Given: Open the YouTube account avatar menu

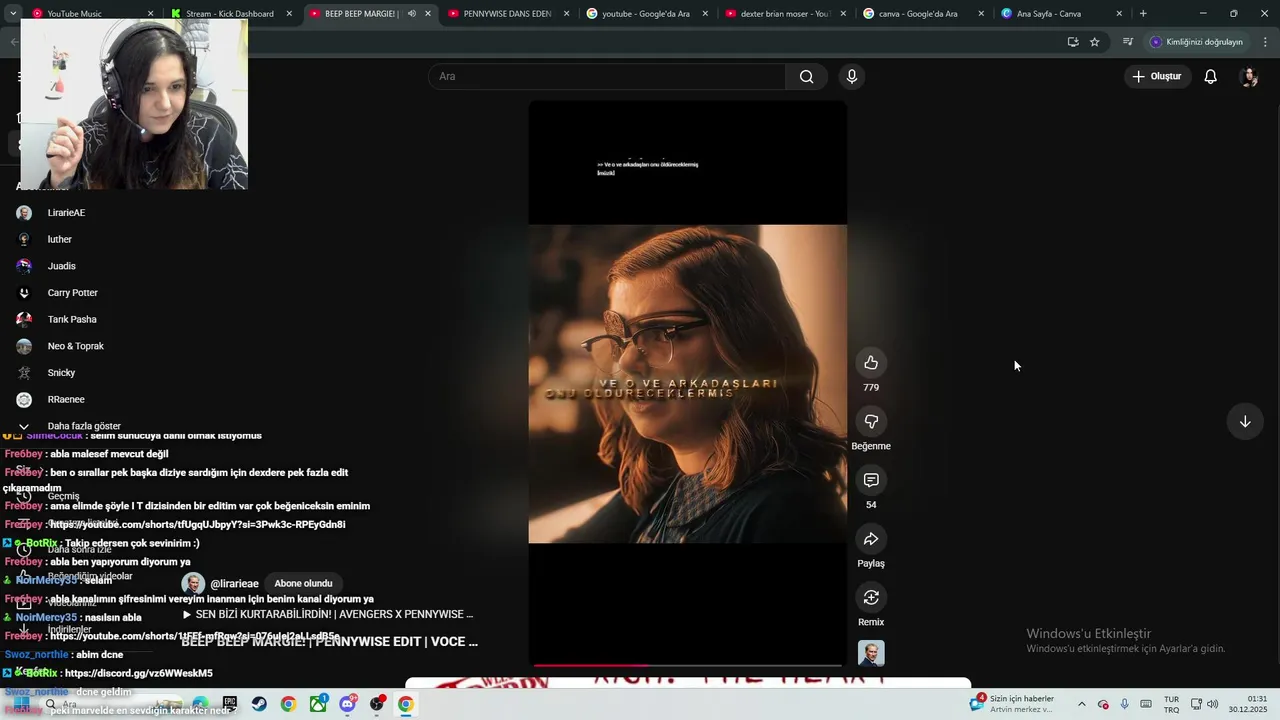Looking at the screenshot, I should (1248, 77).
